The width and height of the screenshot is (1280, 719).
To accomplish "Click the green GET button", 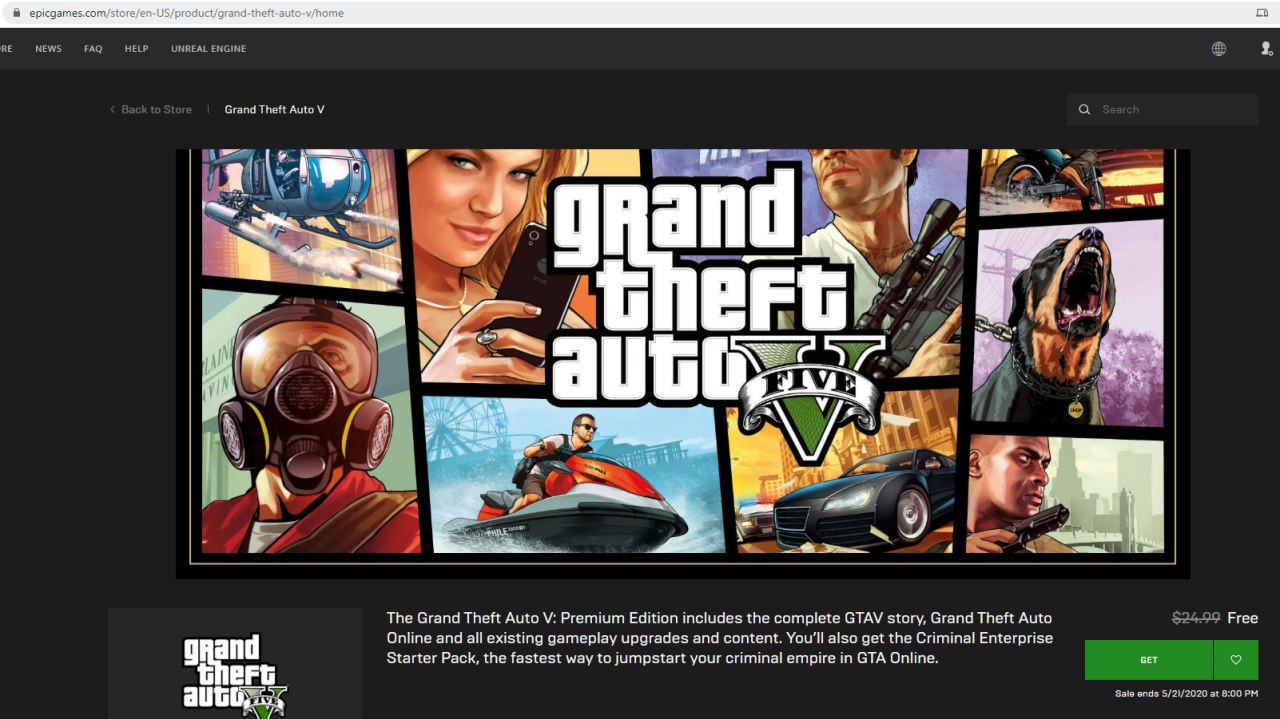I will coord(1149,660).
